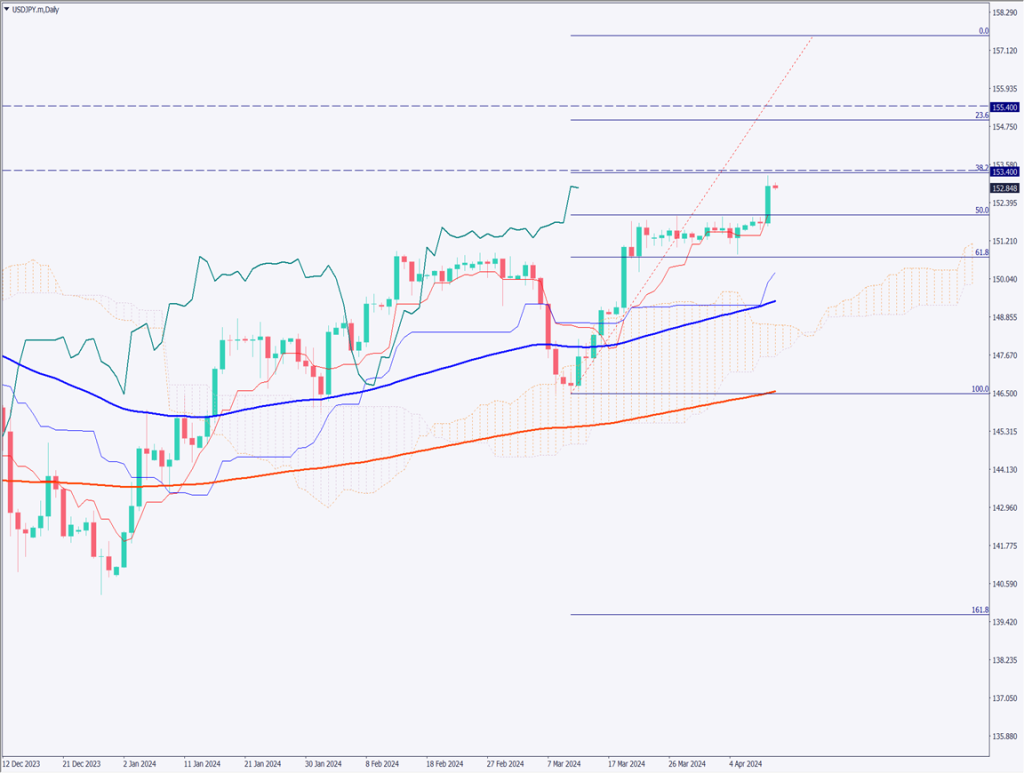The width and height of the screenshot is (1024, 773).
Task: Click the Fibonacci 100.0 level label
Action: tap(980, 389)
